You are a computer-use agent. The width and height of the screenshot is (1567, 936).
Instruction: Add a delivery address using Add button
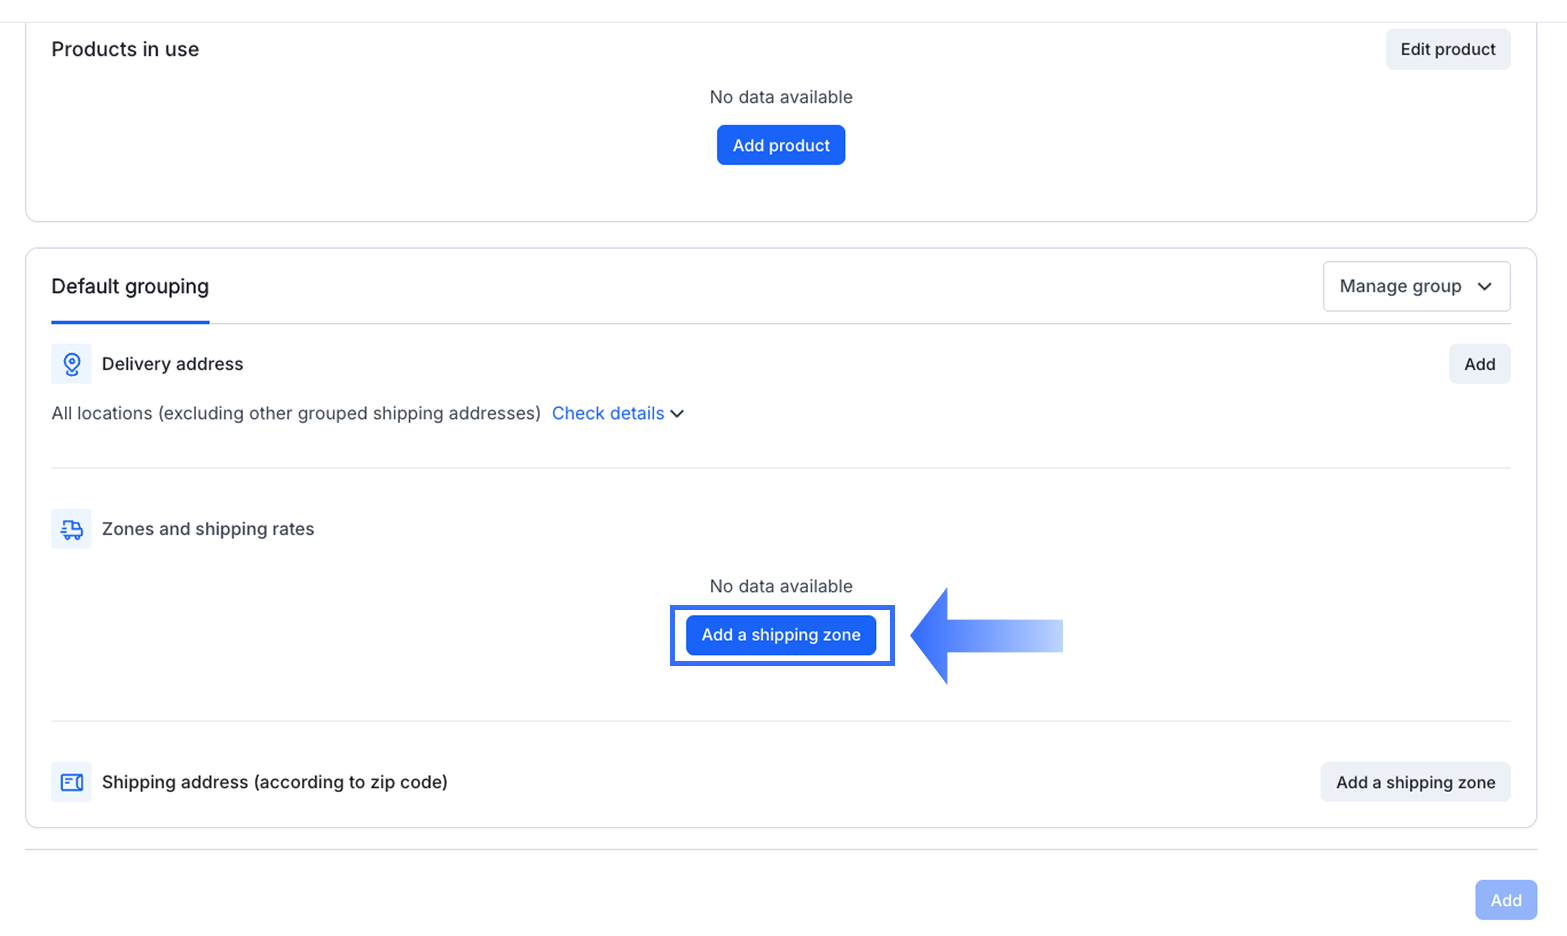(1479, 364)
